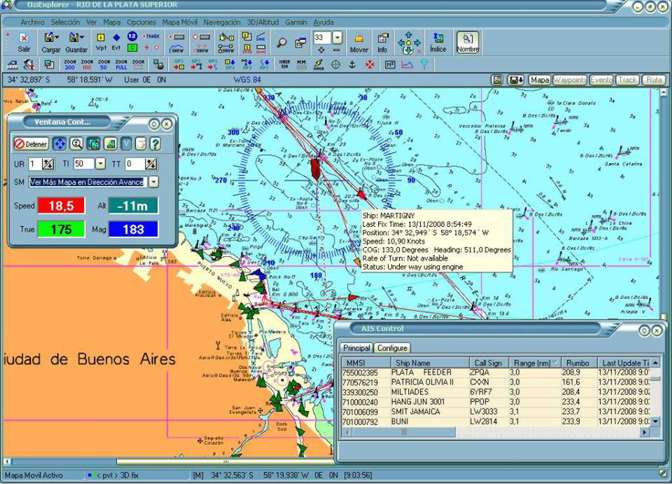672x484 pixels.
Task: Open the 3D/Altitud menu
Action: (263, 22)
